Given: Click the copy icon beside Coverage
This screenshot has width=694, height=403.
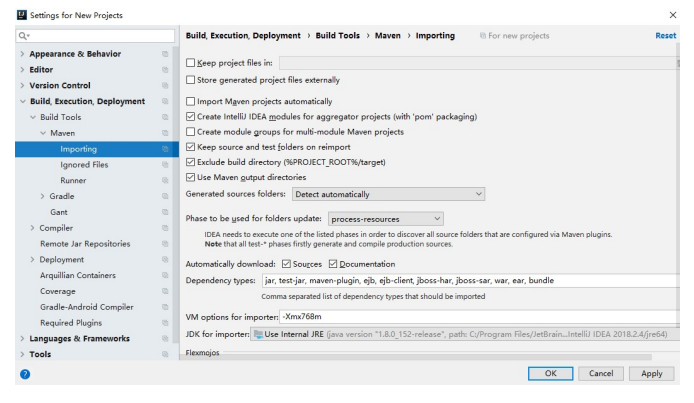Looking at the screenshot, I should pos(165,291).
